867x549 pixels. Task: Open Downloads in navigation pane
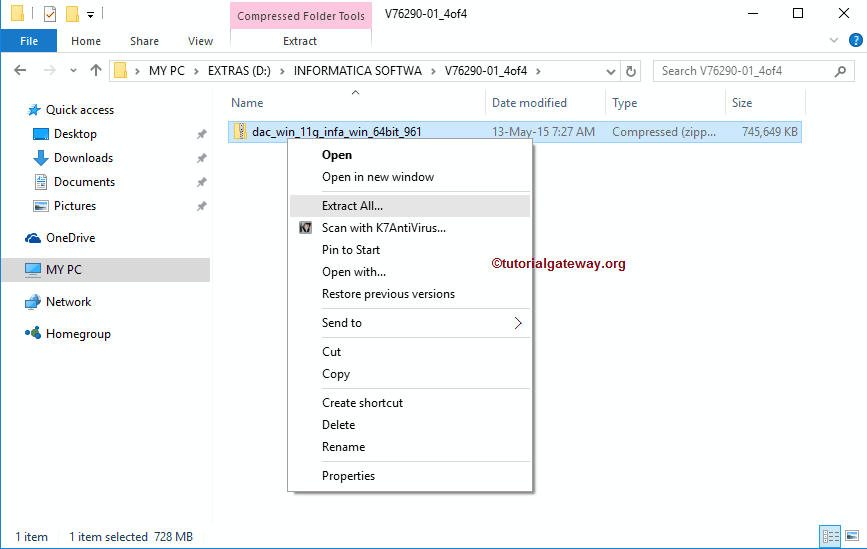[x=83, y=158]
